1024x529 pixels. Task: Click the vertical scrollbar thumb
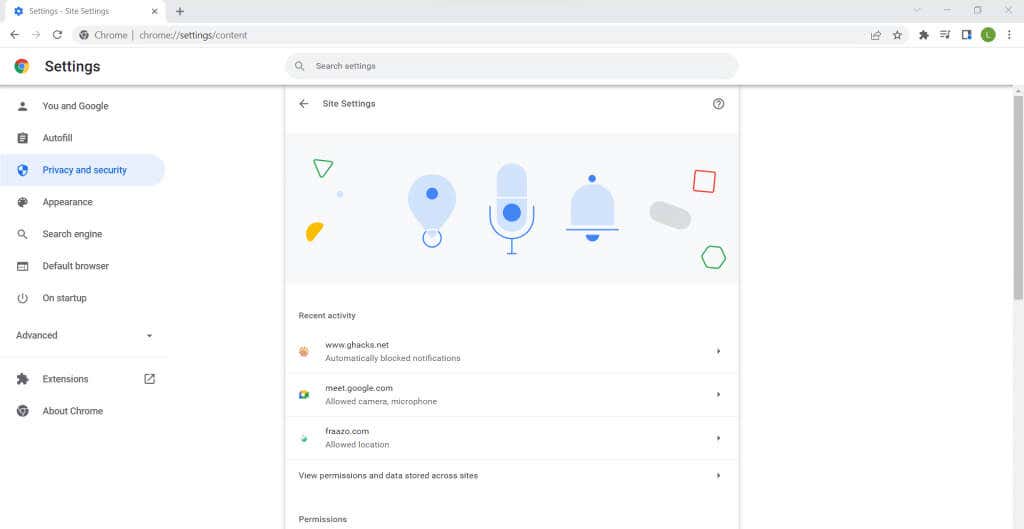pyautogui.click(x=1018, y=196)
